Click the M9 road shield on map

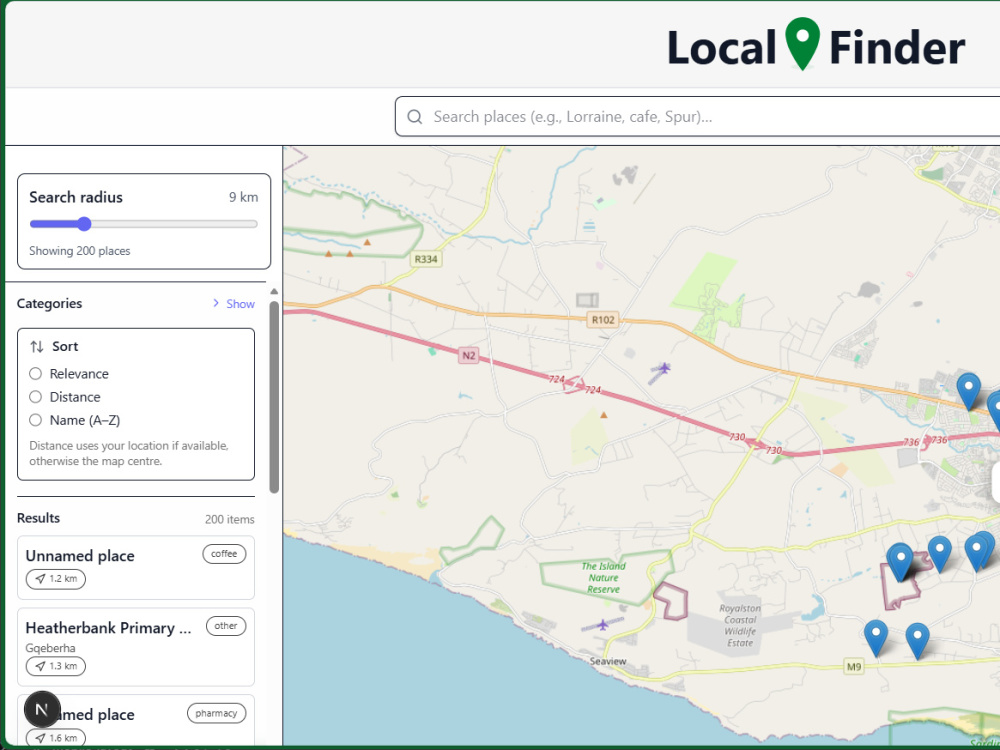(853, 667)
